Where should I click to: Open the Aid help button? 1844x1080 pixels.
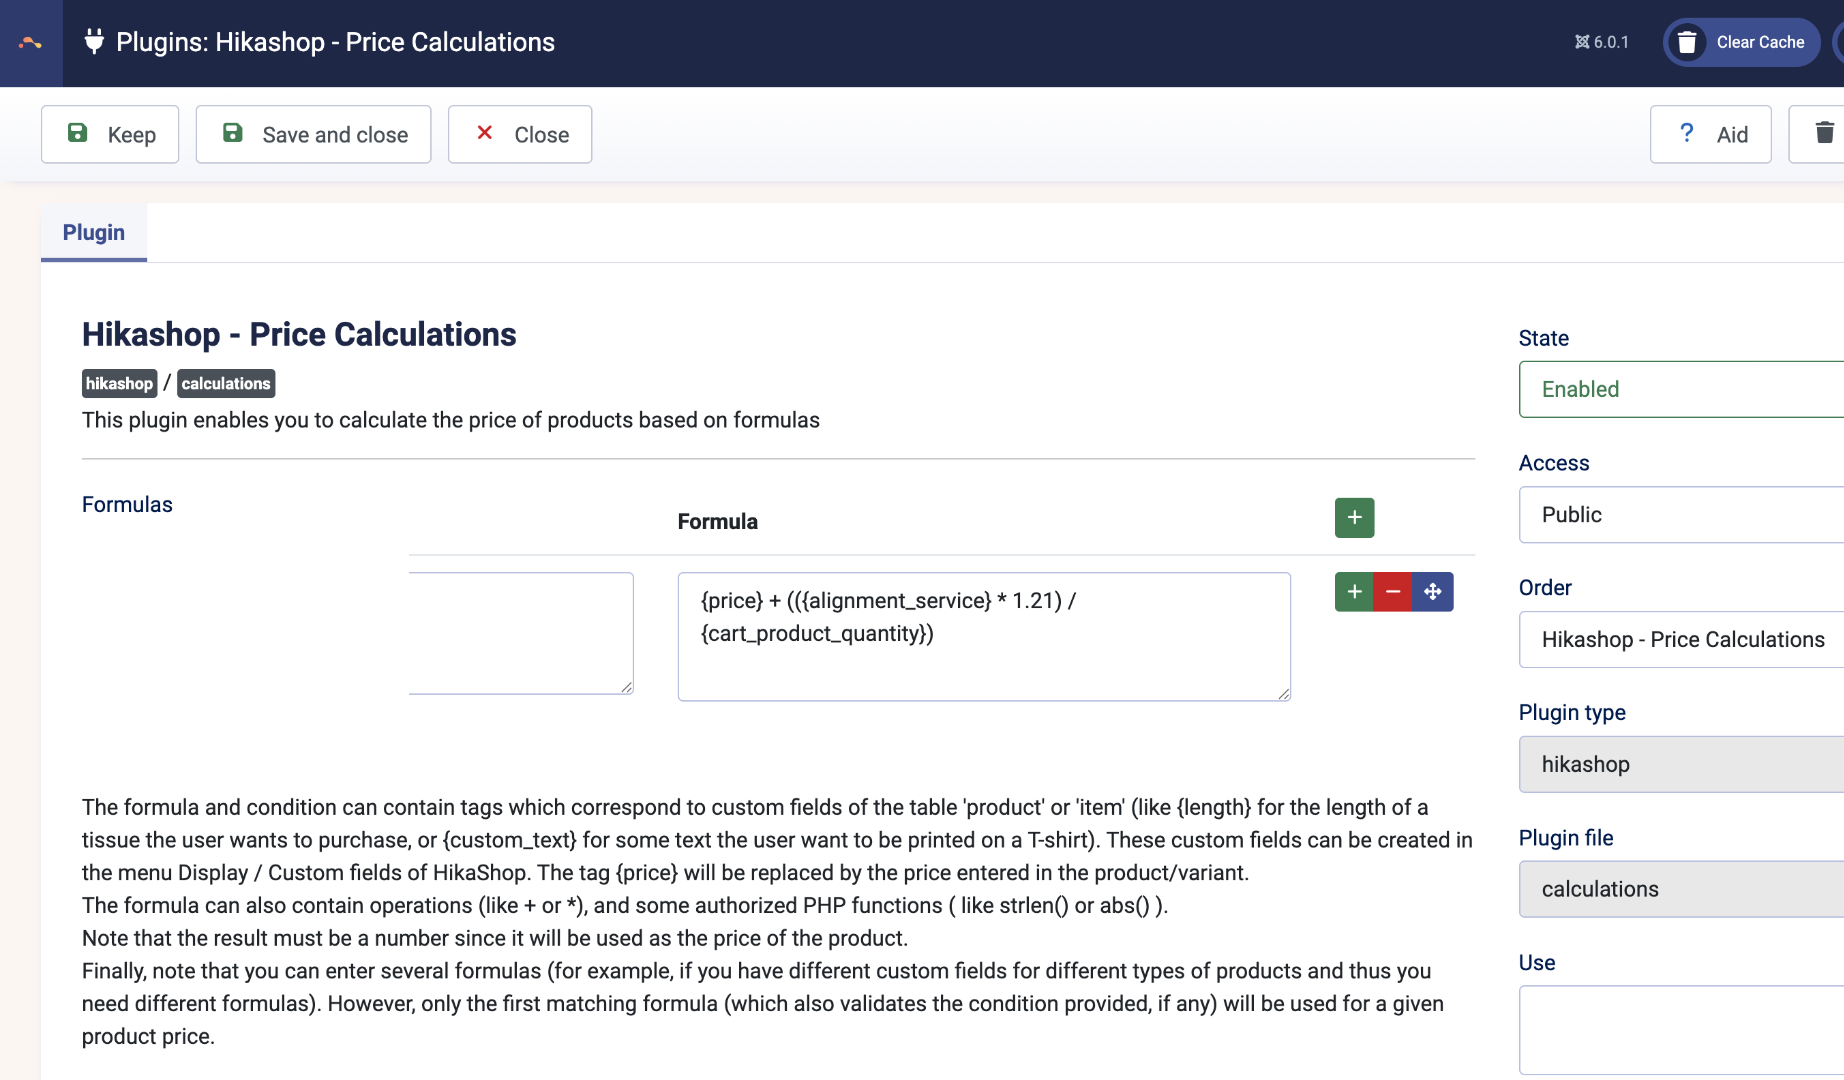click(x=1711, y=134)
